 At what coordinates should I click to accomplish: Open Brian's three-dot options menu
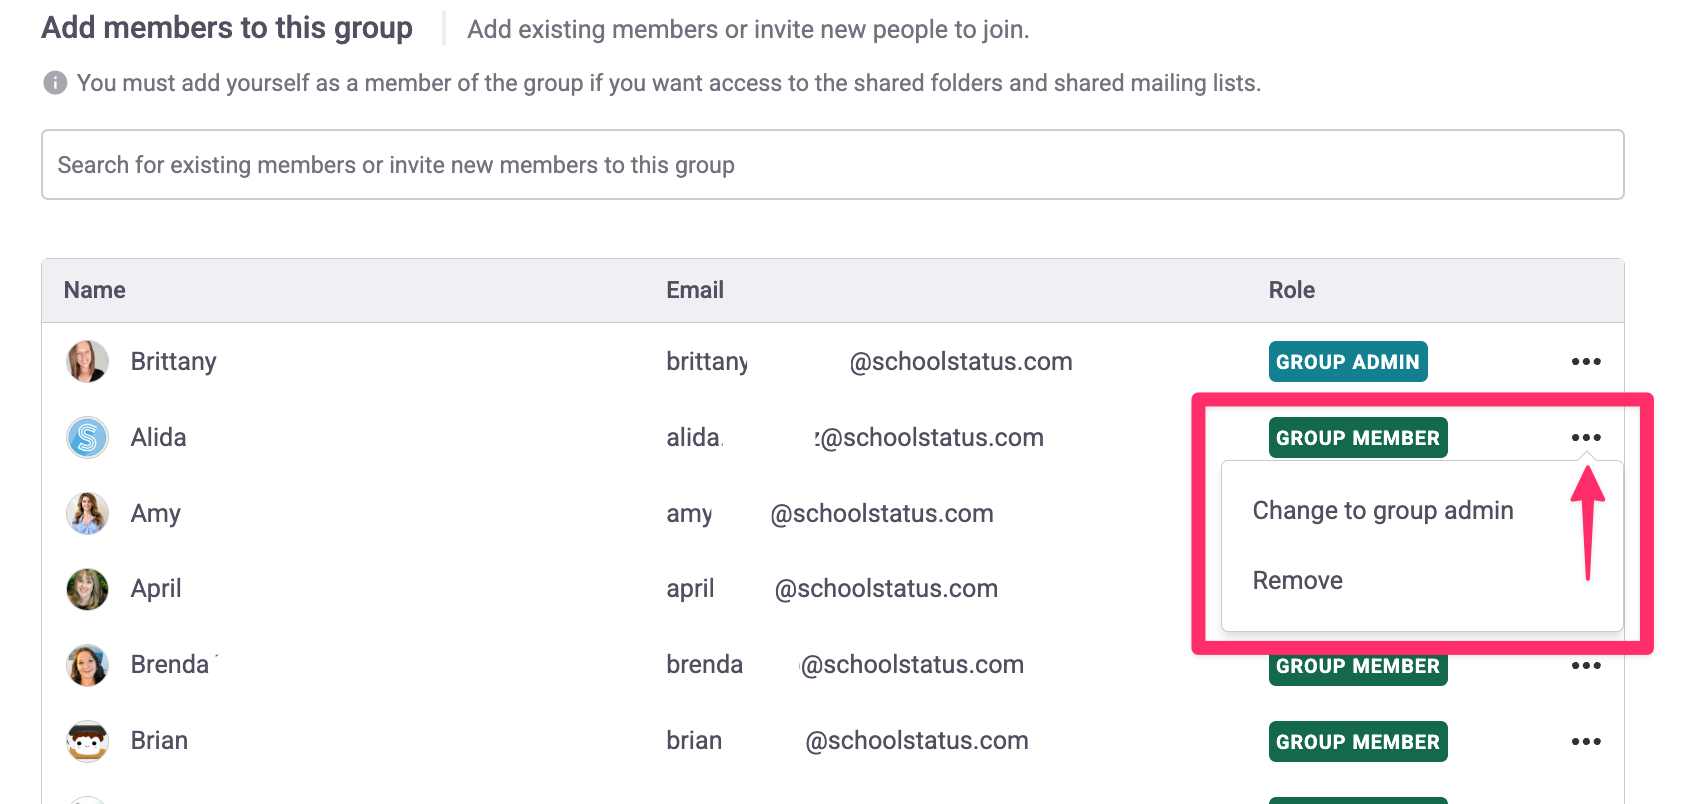point(1586,742)
